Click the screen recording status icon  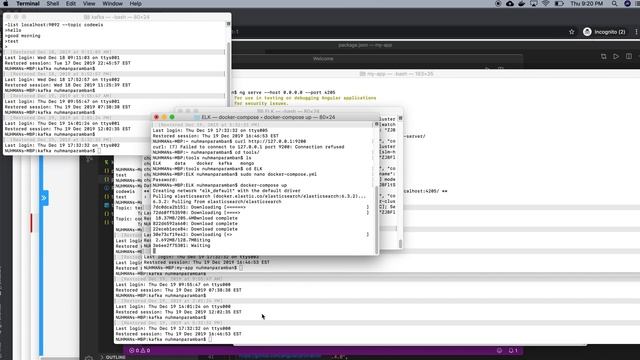[498, 4]
